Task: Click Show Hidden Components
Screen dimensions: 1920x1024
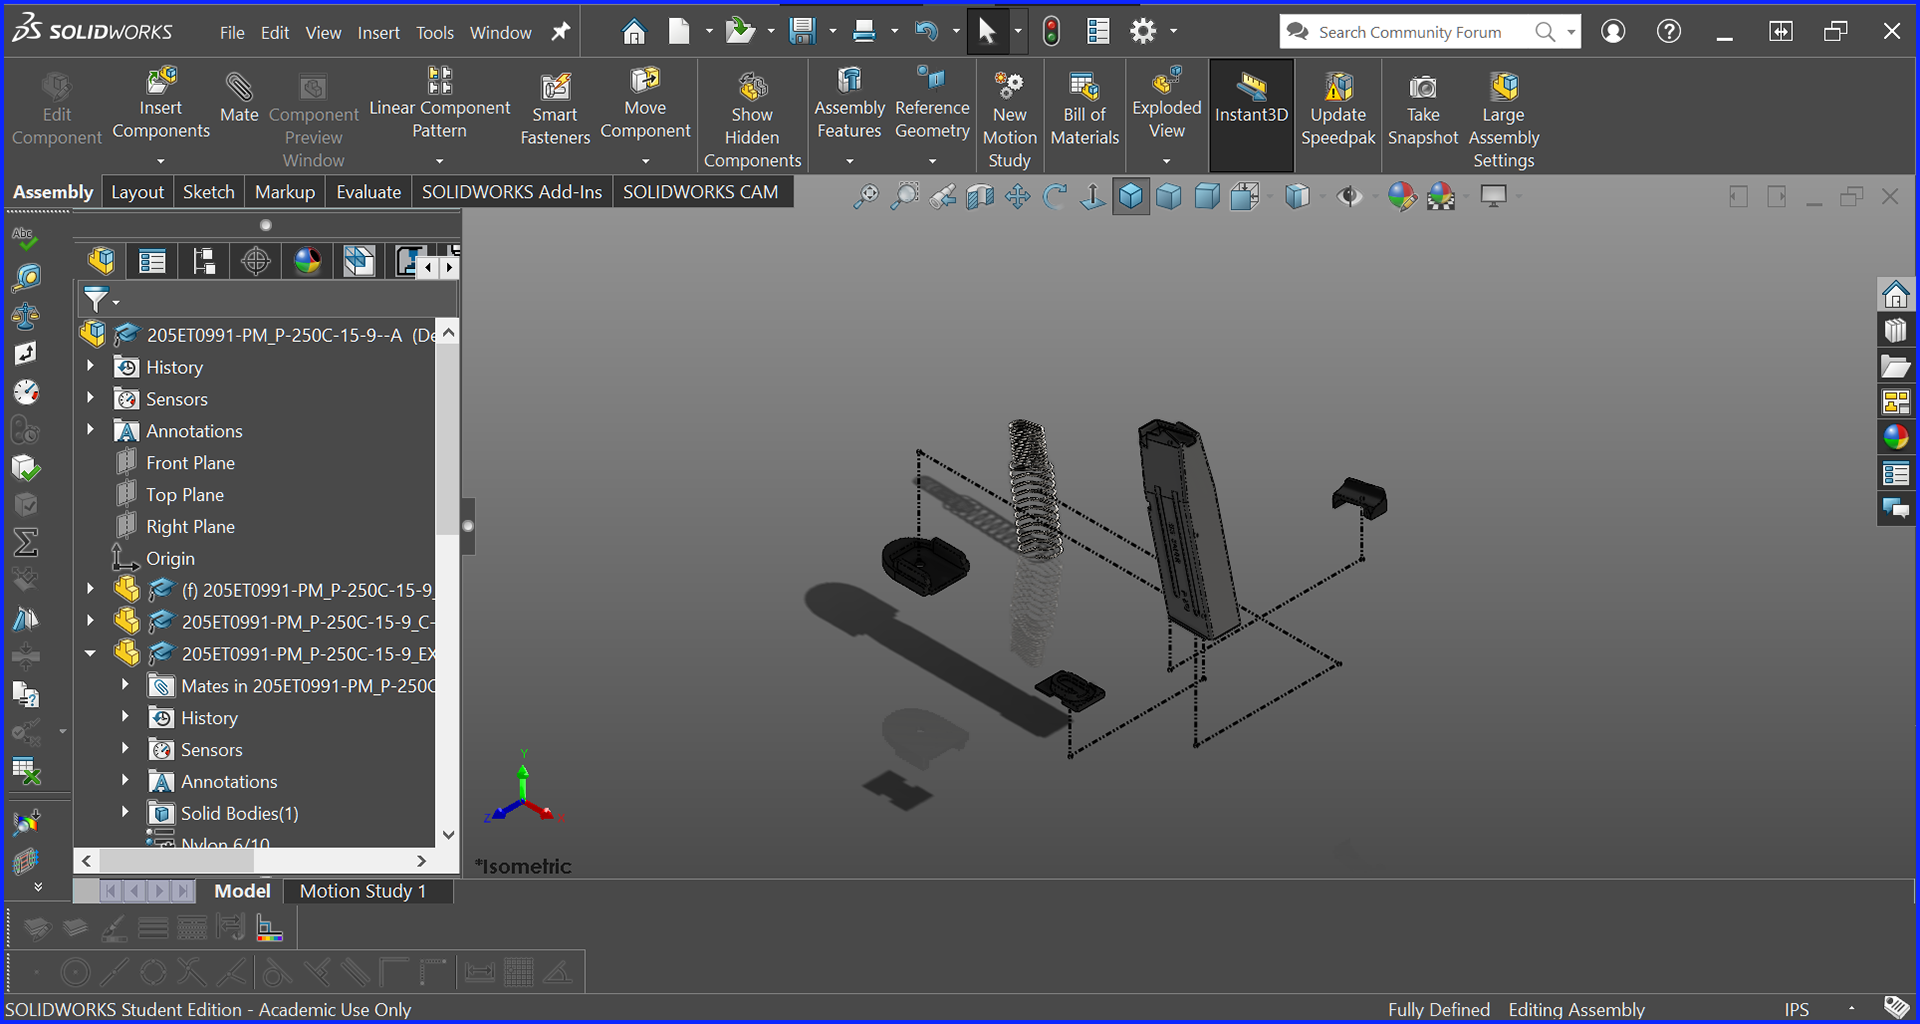Action: (752, 120)
